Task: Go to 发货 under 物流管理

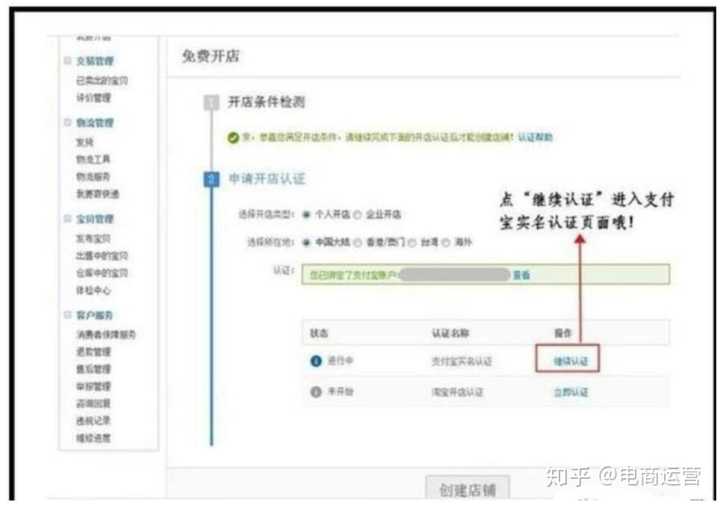Action: tap(85, 142)
